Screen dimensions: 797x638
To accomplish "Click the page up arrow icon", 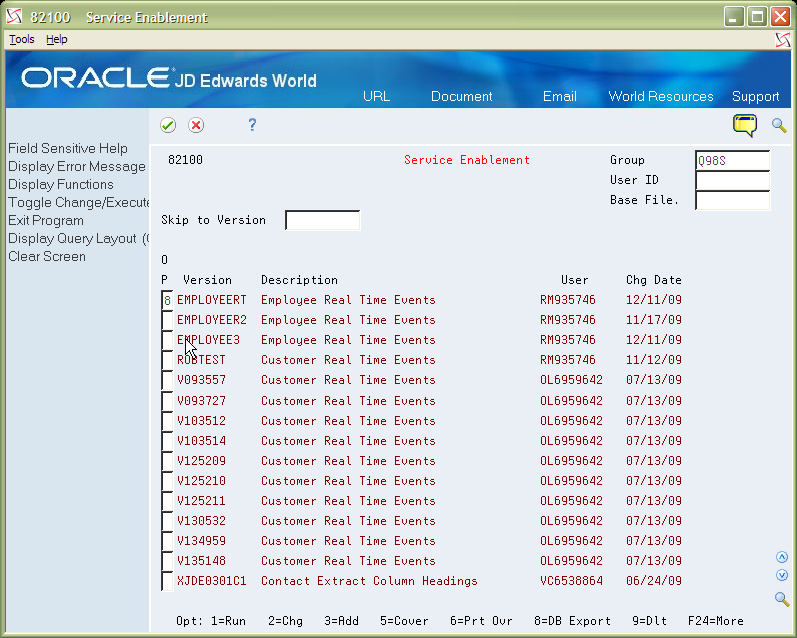I will point(782,557).
